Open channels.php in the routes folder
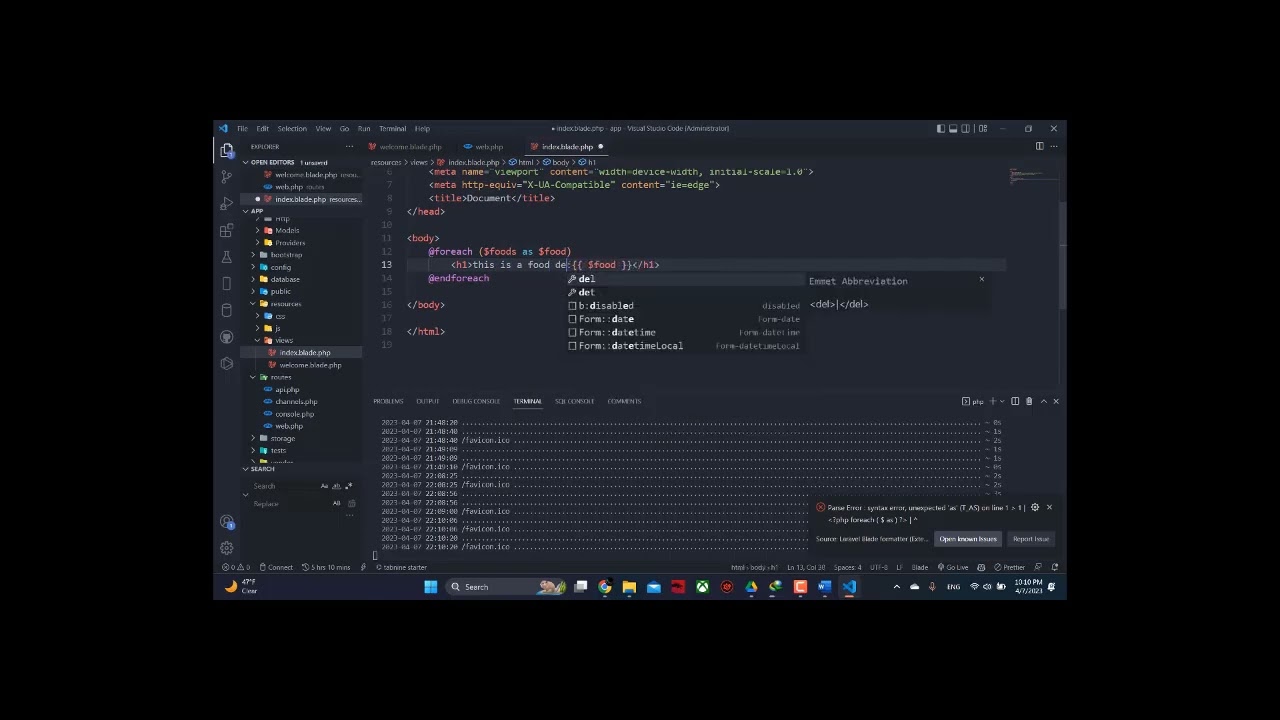The image size is (1280, 720). (x=296, y=401)
